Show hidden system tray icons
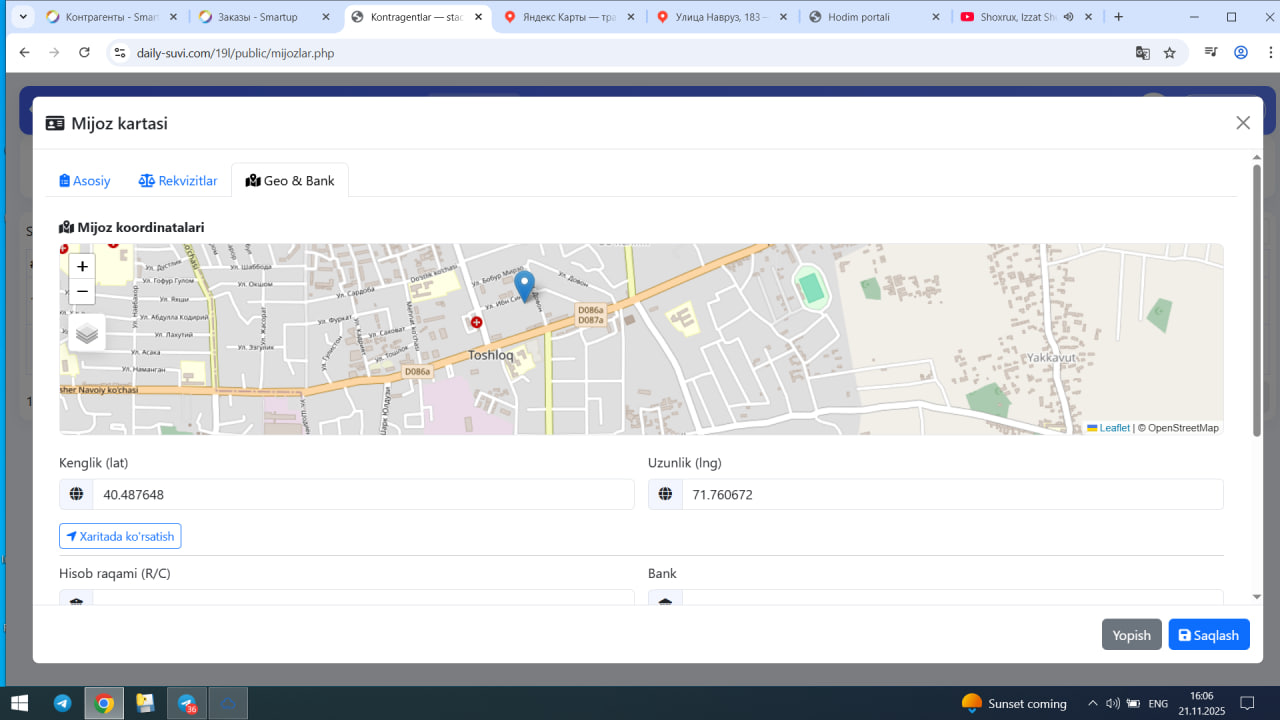Screen dimensions: 1280x720 point(1092,703)
